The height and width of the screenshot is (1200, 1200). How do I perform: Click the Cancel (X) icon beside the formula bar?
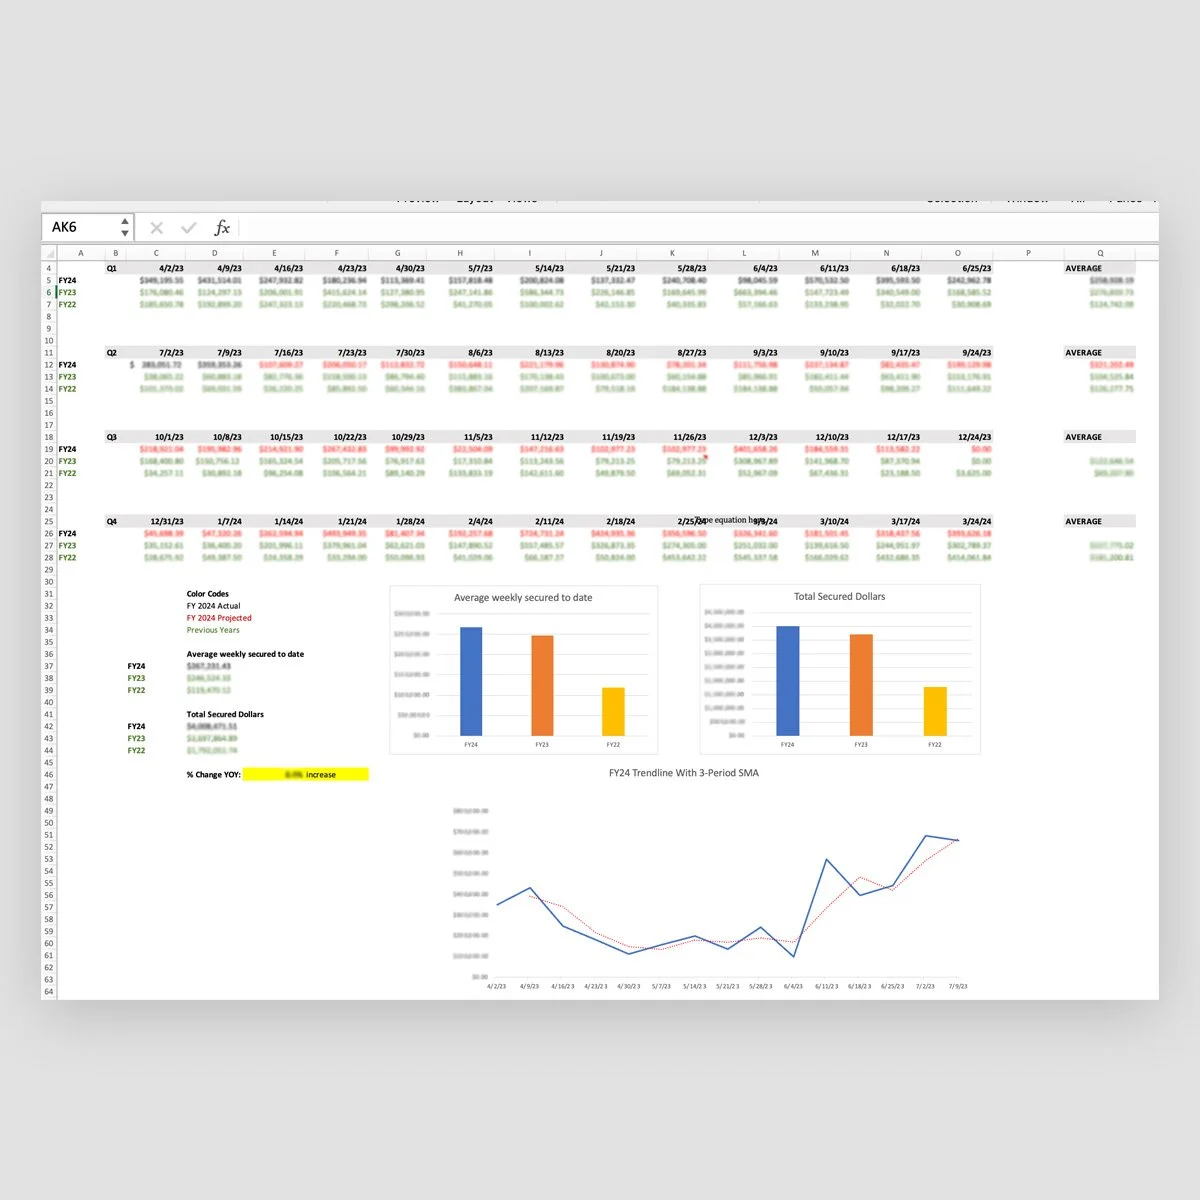[x=156, y=227]
